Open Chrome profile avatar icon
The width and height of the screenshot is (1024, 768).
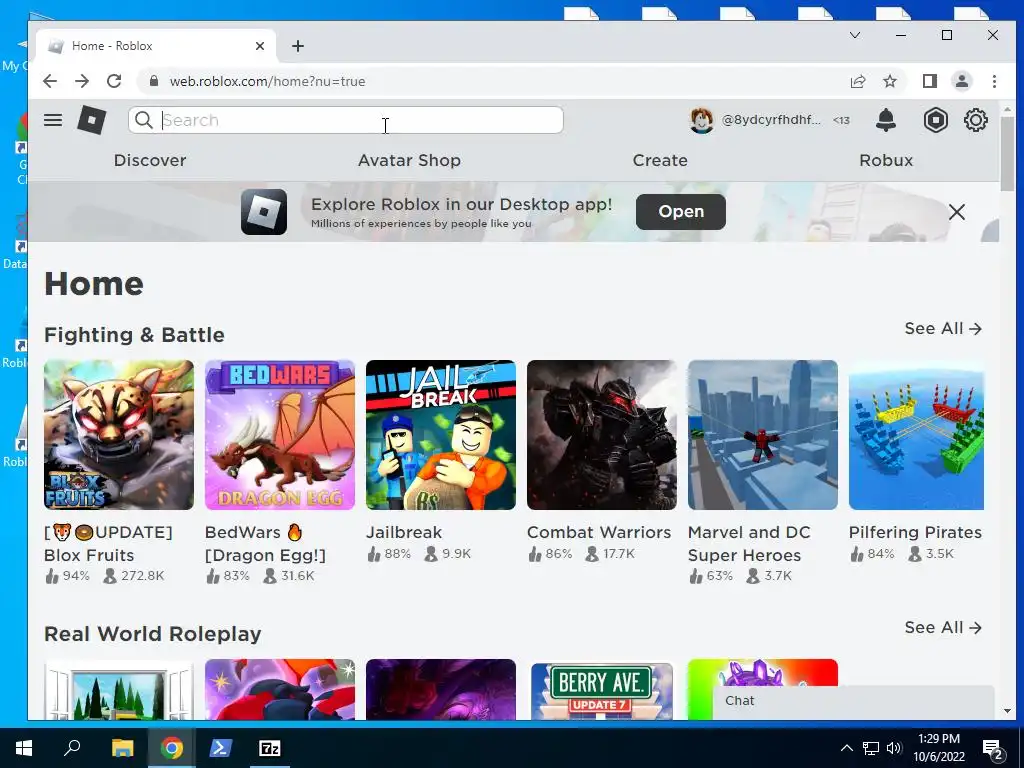pos(961,81)
